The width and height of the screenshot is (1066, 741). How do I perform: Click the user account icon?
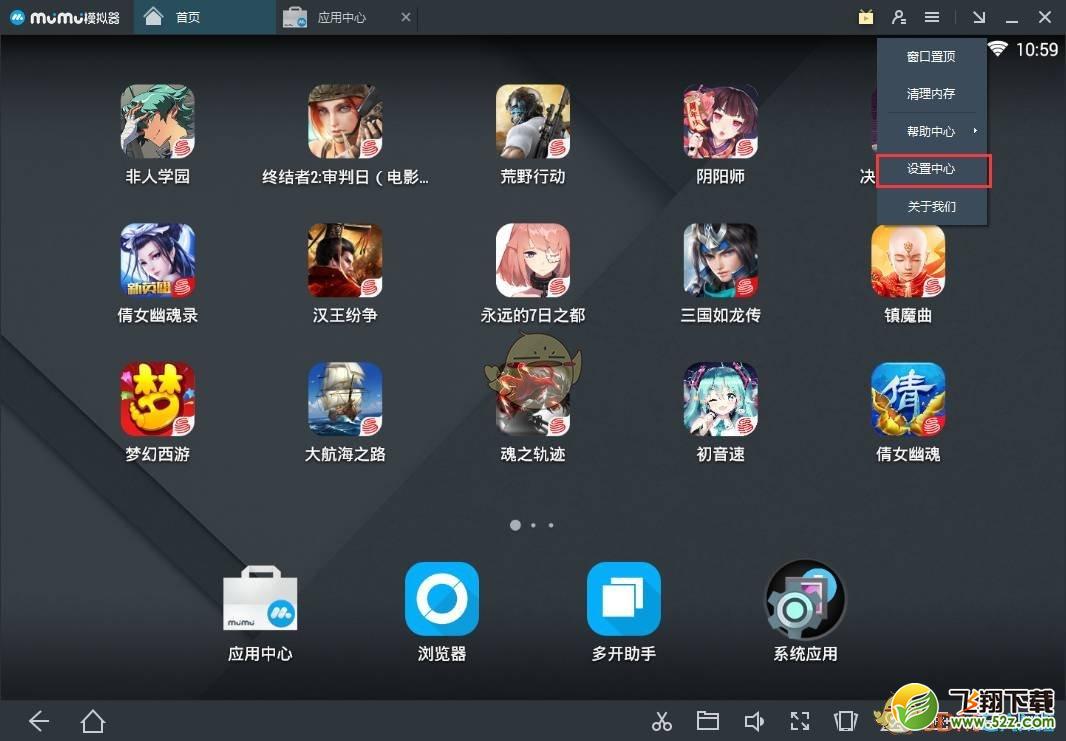point(899,17)
